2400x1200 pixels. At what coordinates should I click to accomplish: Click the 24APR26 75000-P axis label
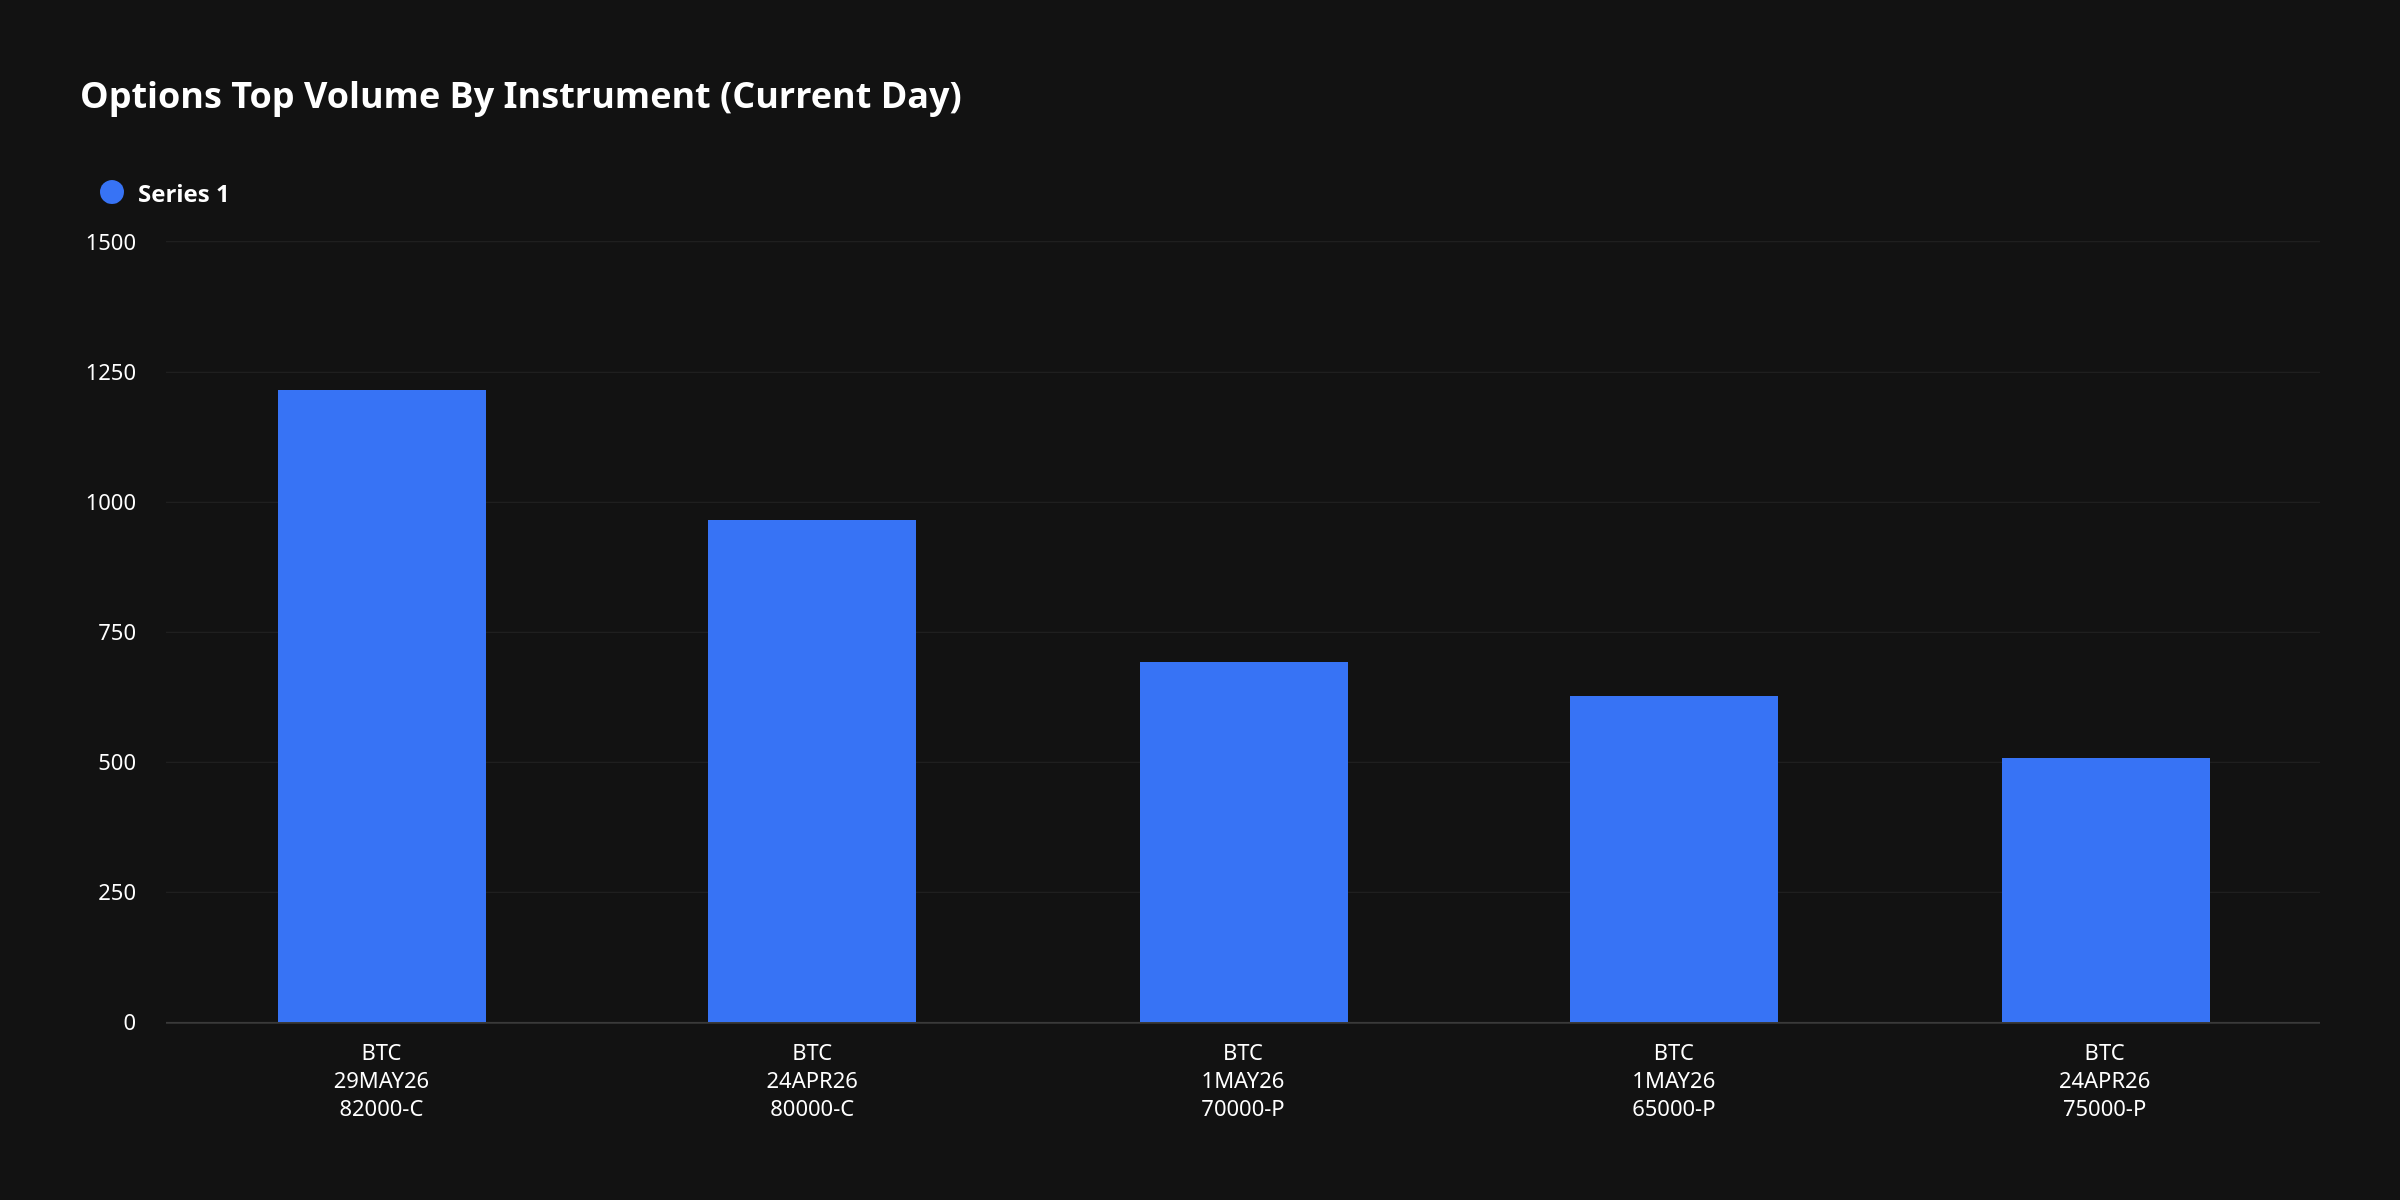click(2104, 1081)
